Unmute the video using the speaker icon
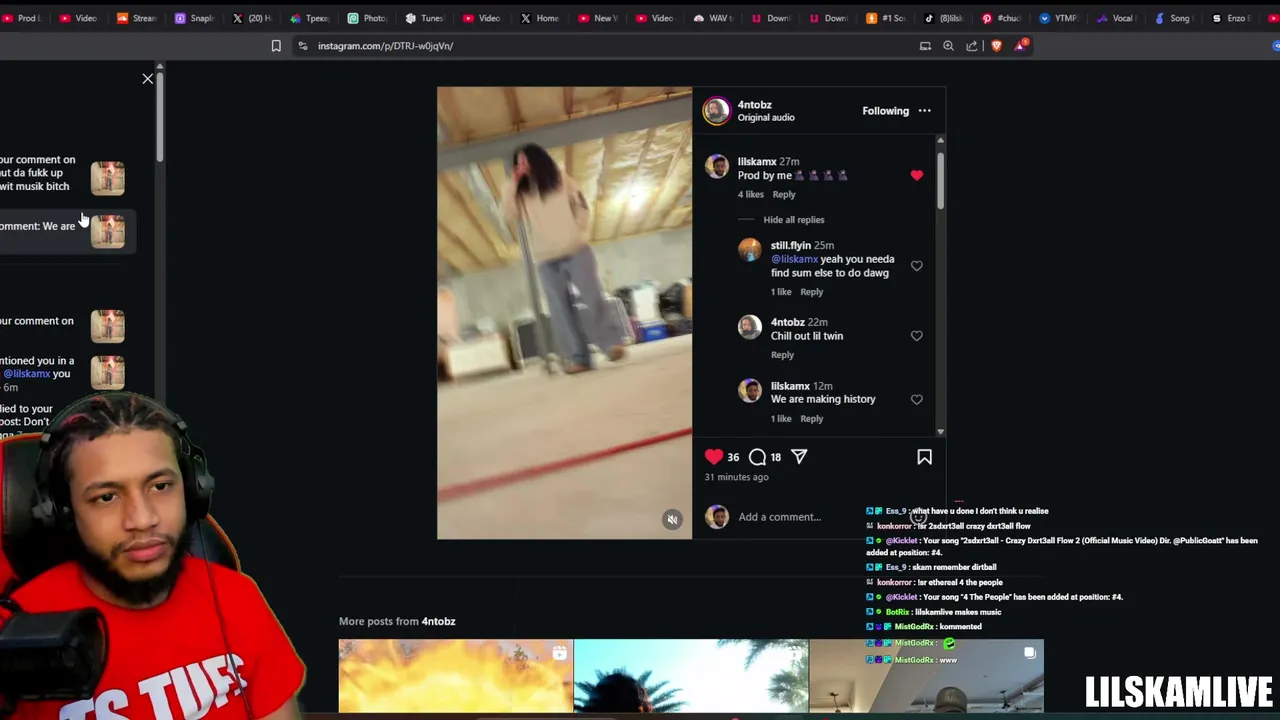 pyautogui.click(x=672, y=519)
